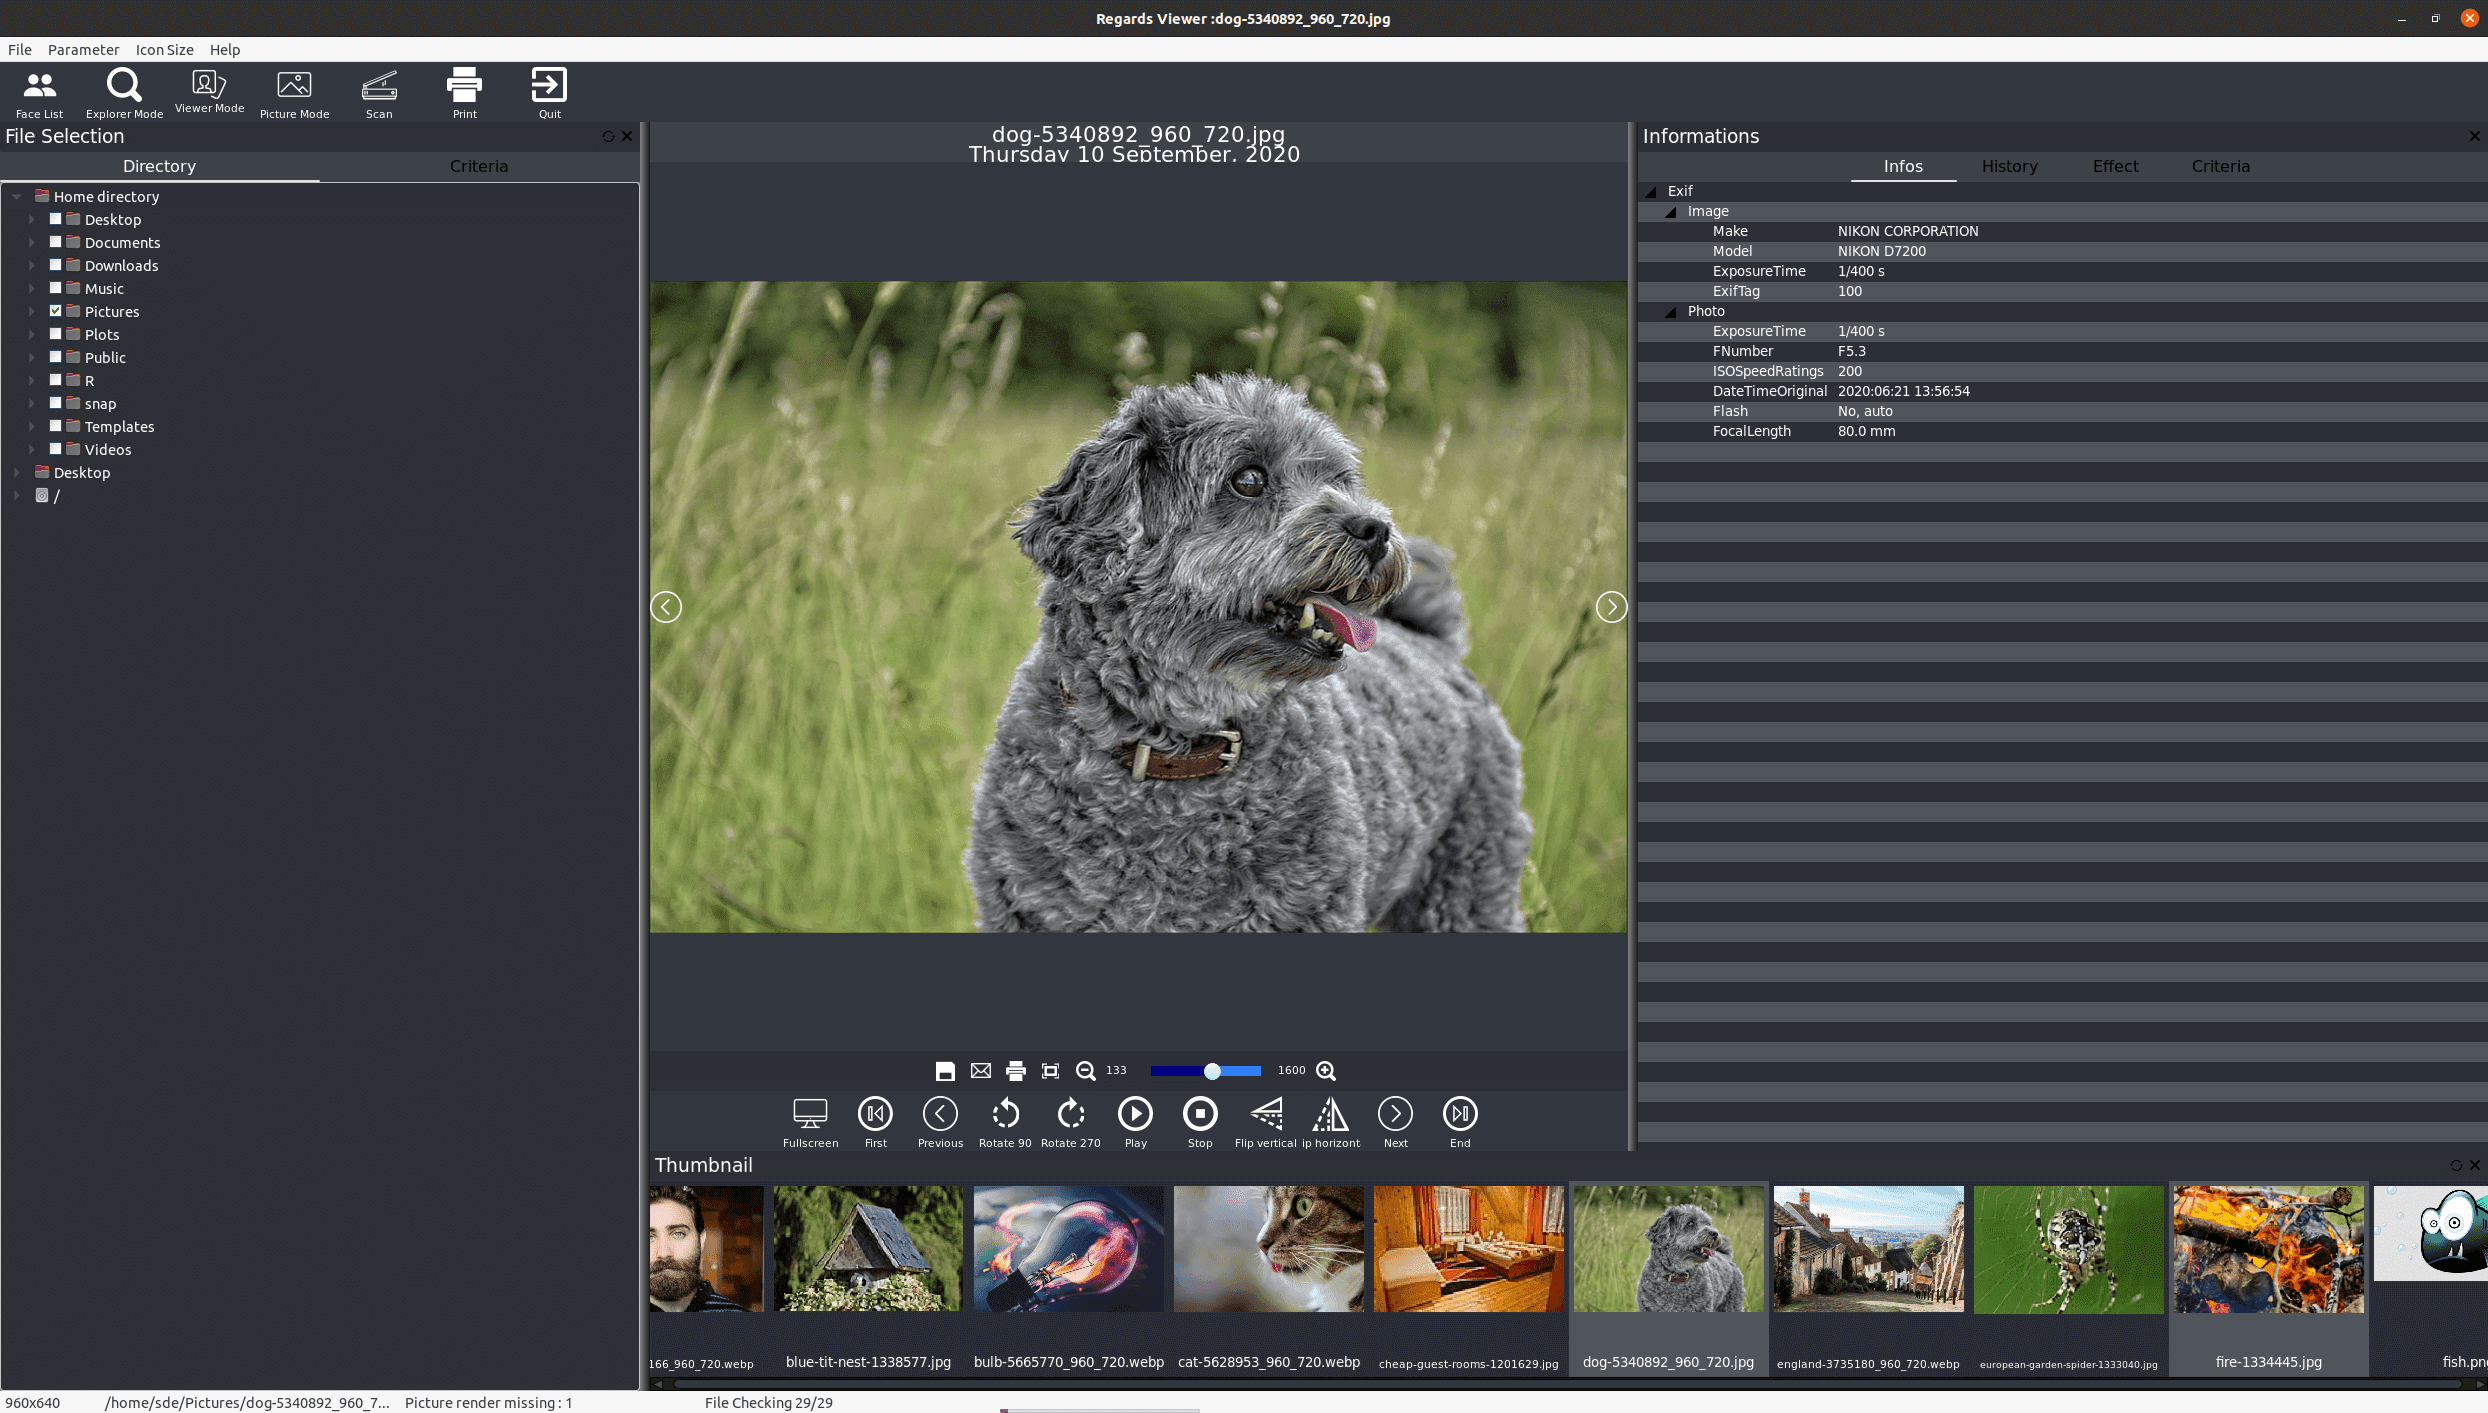Start slideshow with Play button
This screenshot has height=1413, width=2488.
pos(1135,1121)
